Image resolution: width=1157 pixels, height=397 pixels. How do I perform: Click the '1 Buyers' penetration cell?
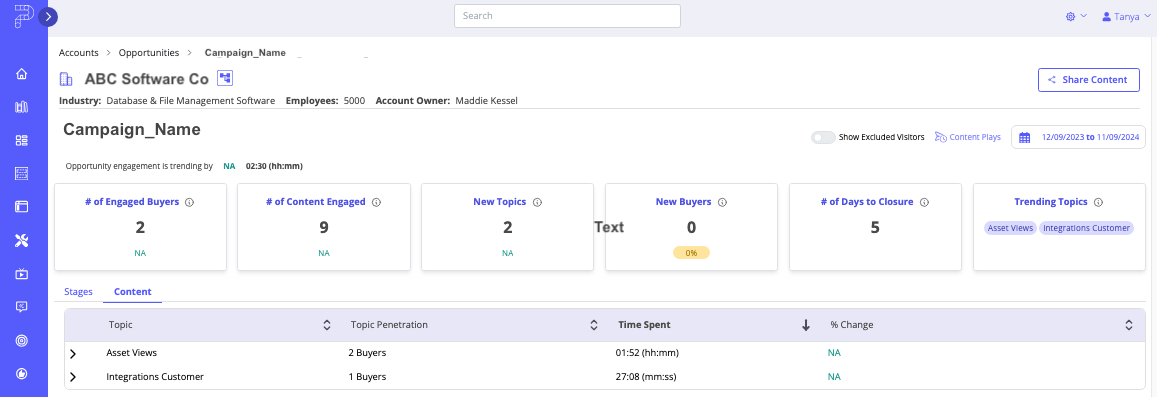(367, 376)
